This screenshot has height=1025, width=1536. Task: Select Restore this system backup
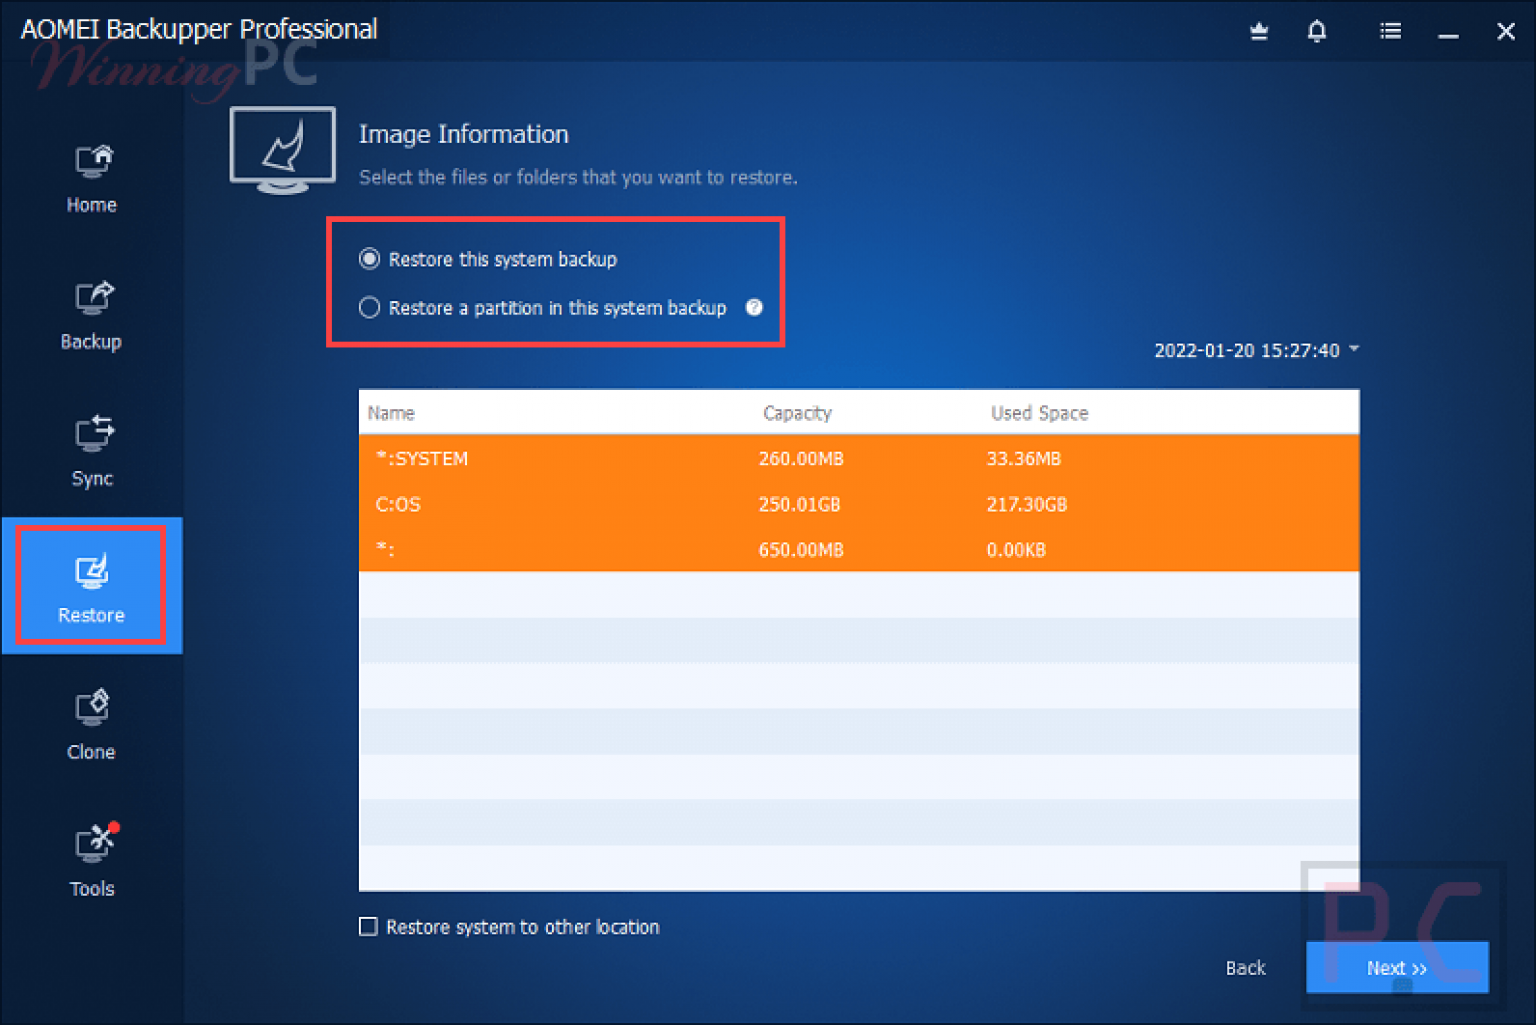(x=369, y=259)
